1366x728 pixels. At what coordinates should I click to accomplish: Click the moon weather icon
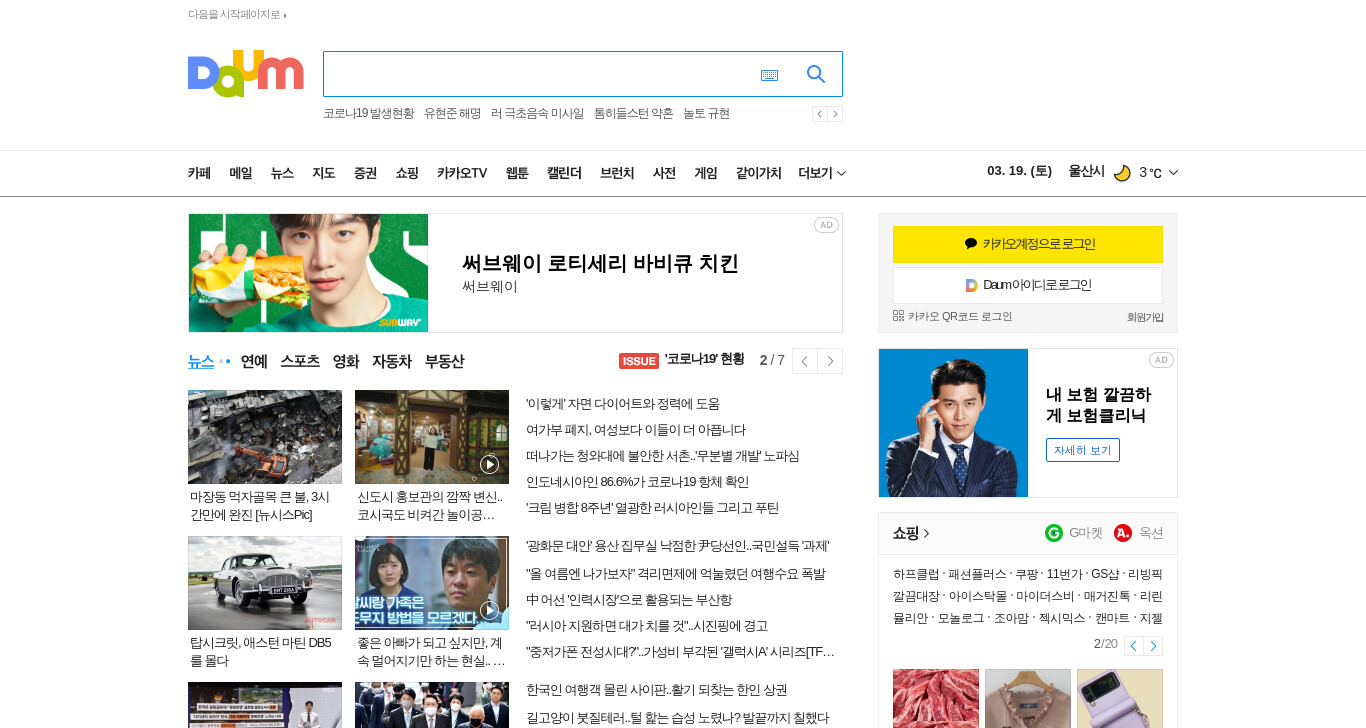point(1122,173)
